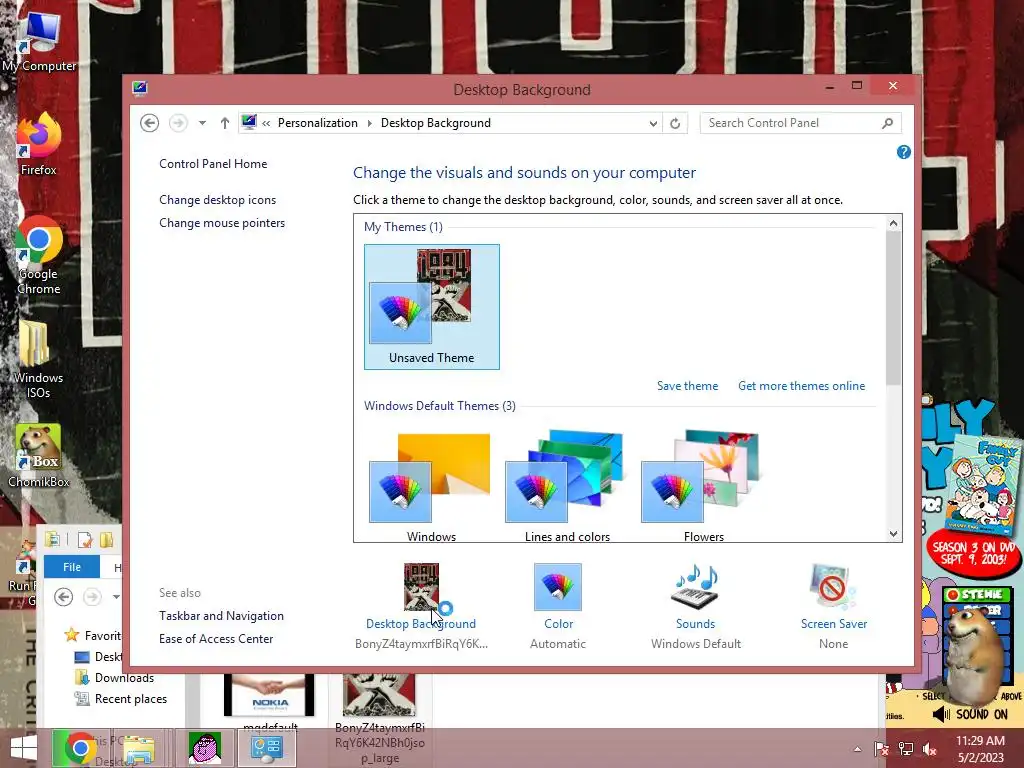Click Get more themes online link
Viewport: 1024px width, 768px height.
pos(801,386)
